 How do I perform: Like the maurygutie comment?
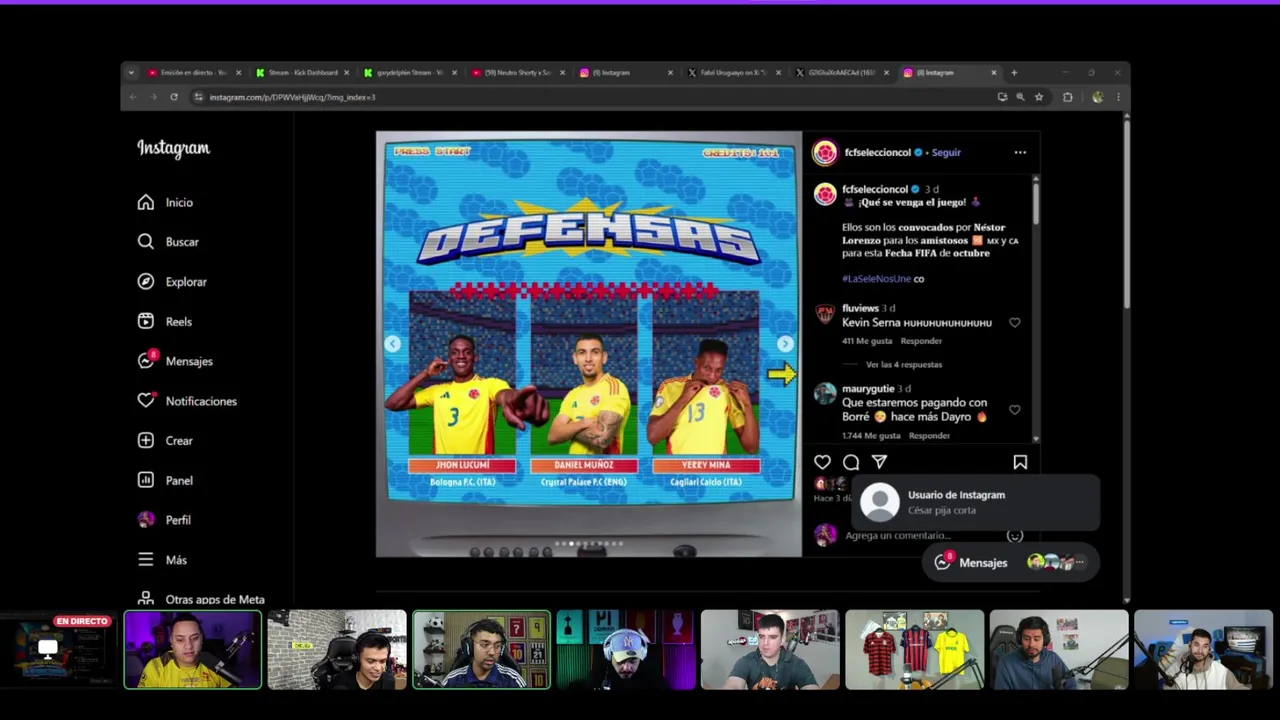(1015, 410)
